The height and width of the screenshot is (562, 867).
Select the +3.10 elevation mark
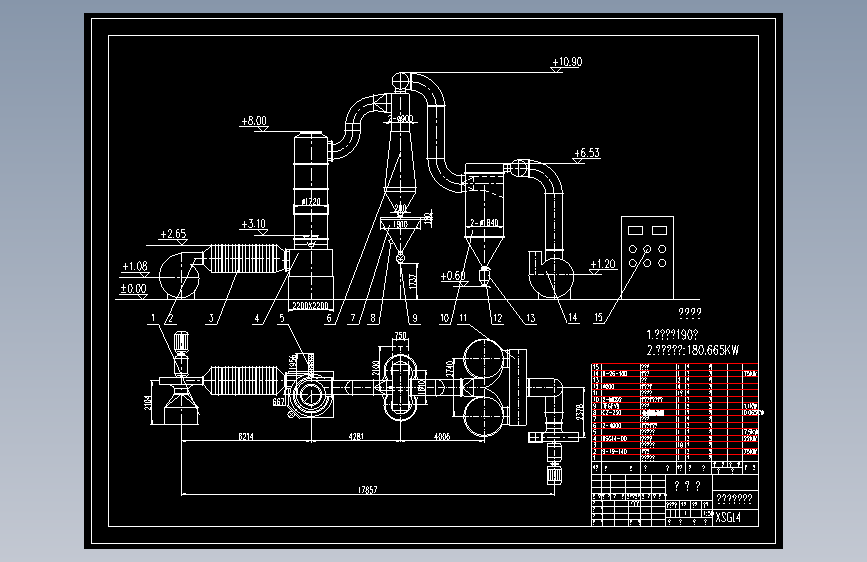point(253,224)
